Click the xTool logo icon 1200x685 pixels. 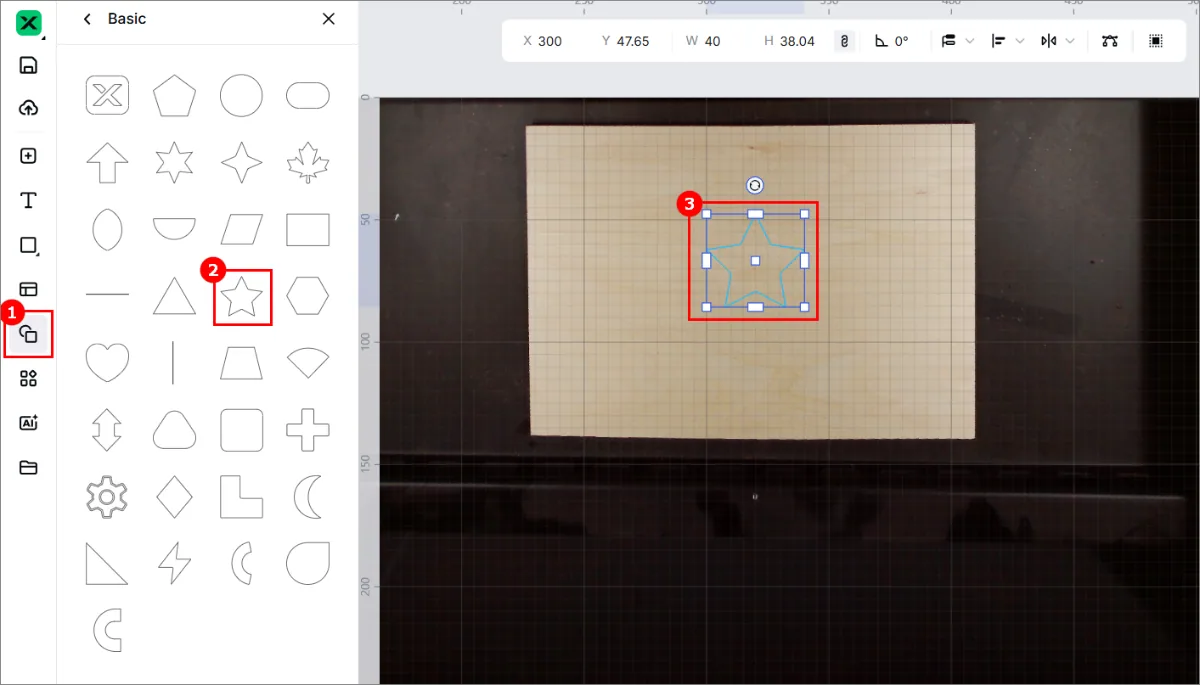[x=28, y=23]
